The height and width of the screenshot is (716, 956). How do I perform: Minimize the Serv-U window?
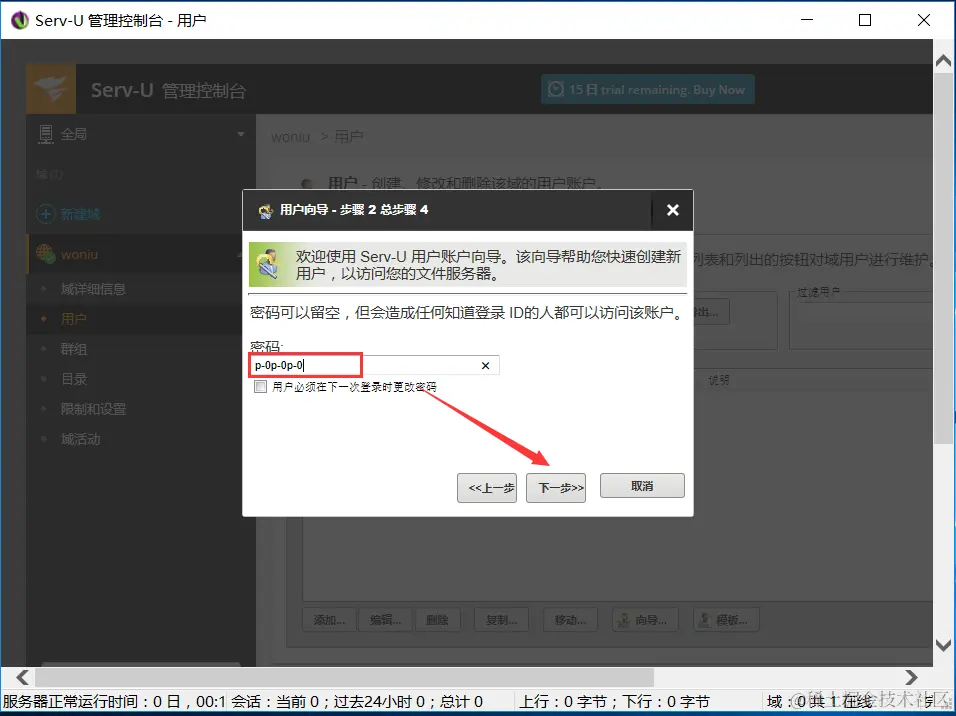pyautogui.click(x=807, y=20)
